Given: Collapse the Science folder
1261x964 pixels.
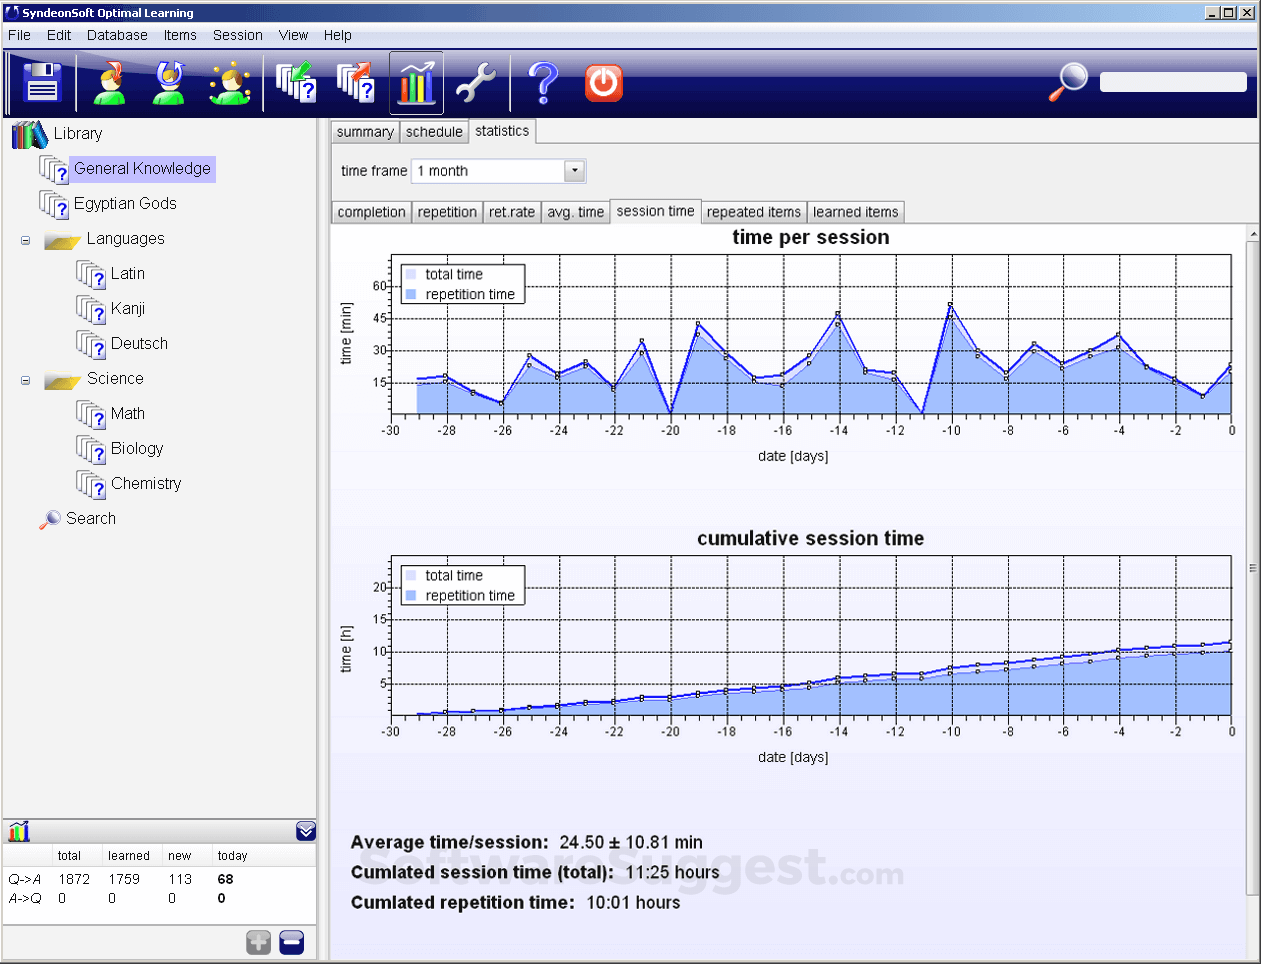Looking at the screenshot, I should tap(26, 380).
